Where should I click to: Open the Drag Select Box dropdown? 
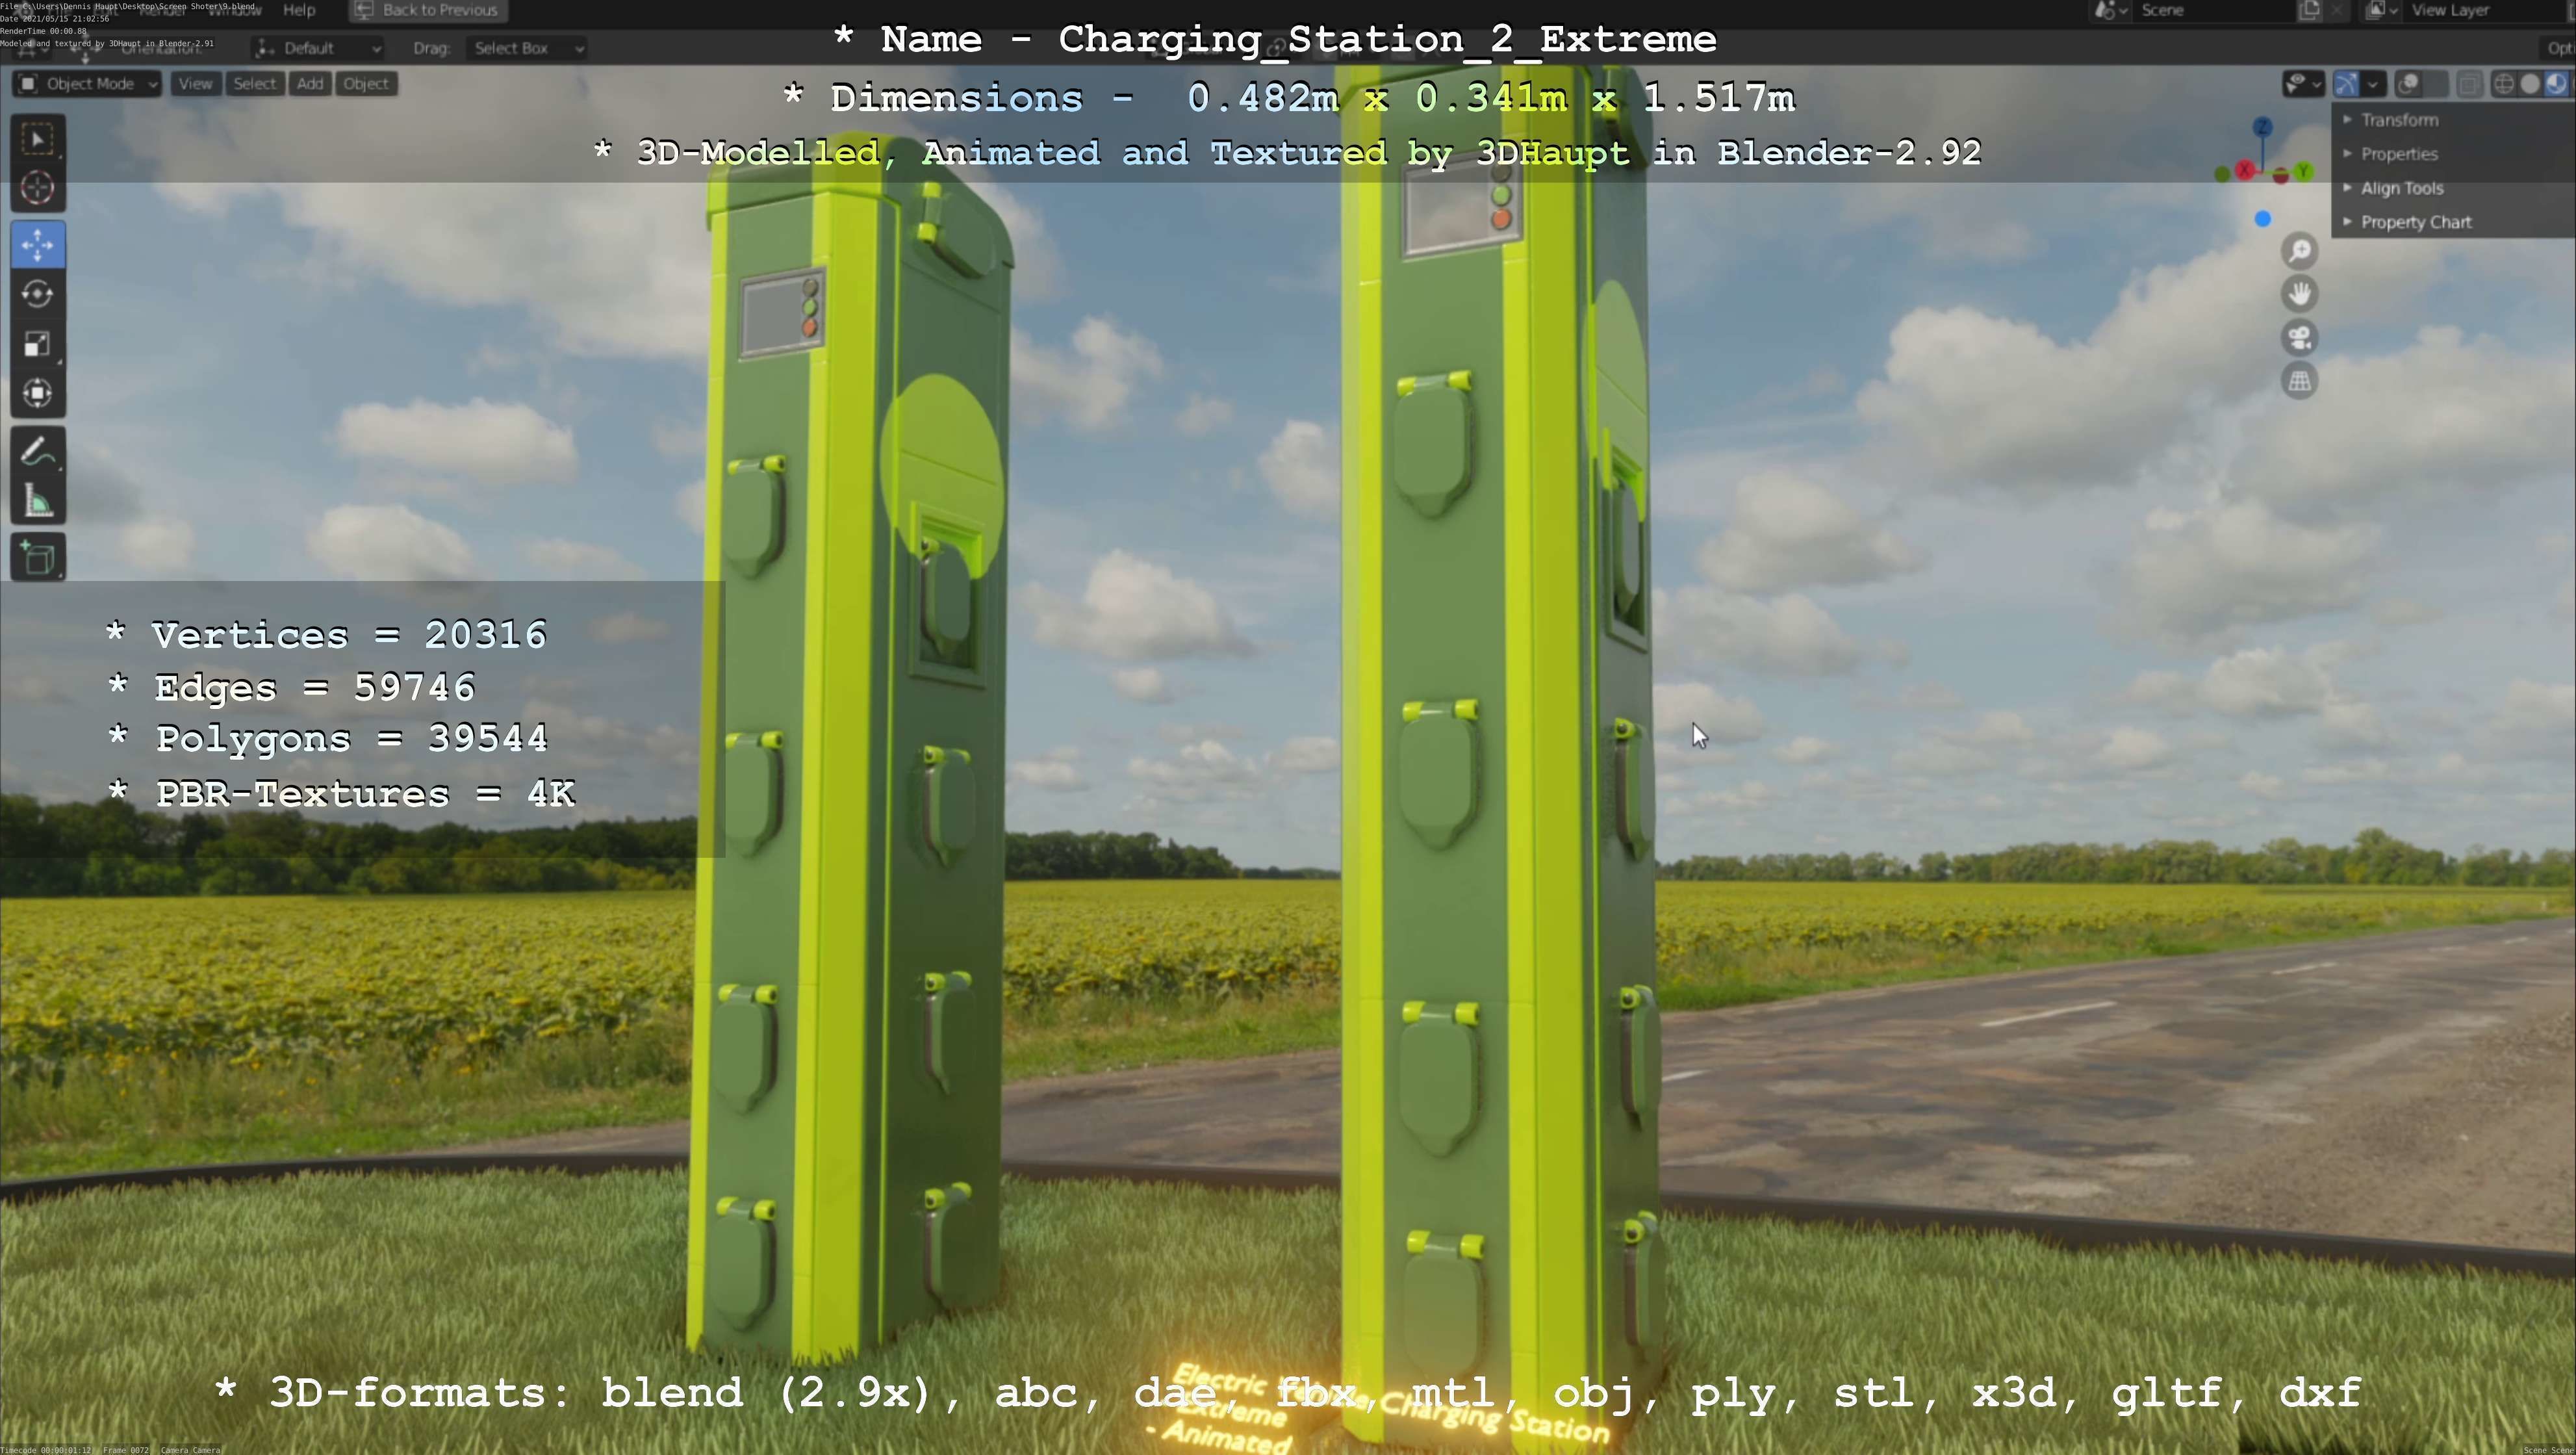coord(527,48)
